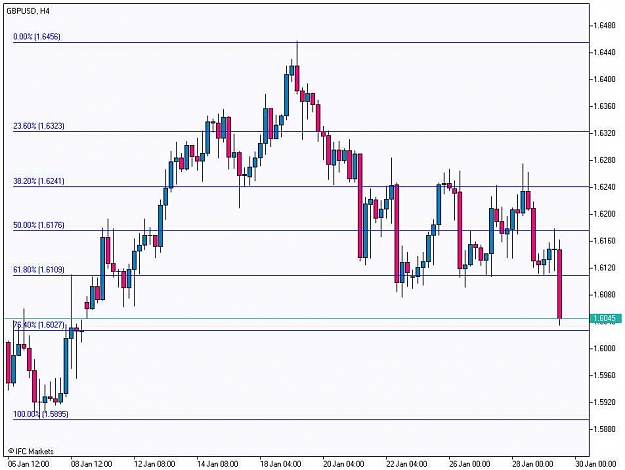Click the 14 Jan 08:00 time label
This screenshot has height=470, width=625.
[x=217, y=464]
